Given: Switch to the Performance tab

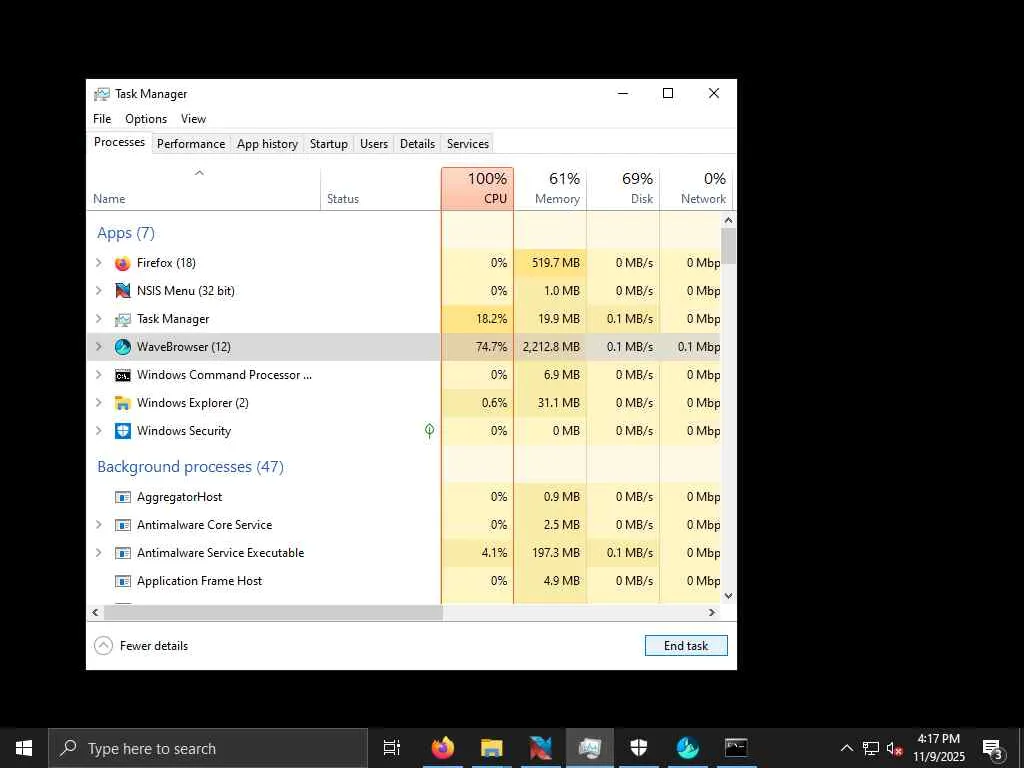Looking at the screenshot, I should pos(191,144).
